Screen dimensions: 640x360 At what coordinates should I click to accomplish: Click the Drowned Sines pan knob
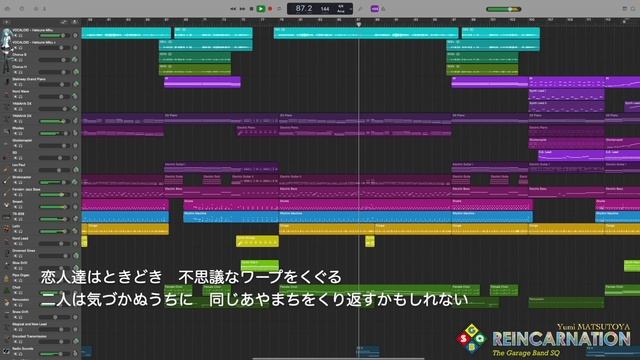point(76,256)
